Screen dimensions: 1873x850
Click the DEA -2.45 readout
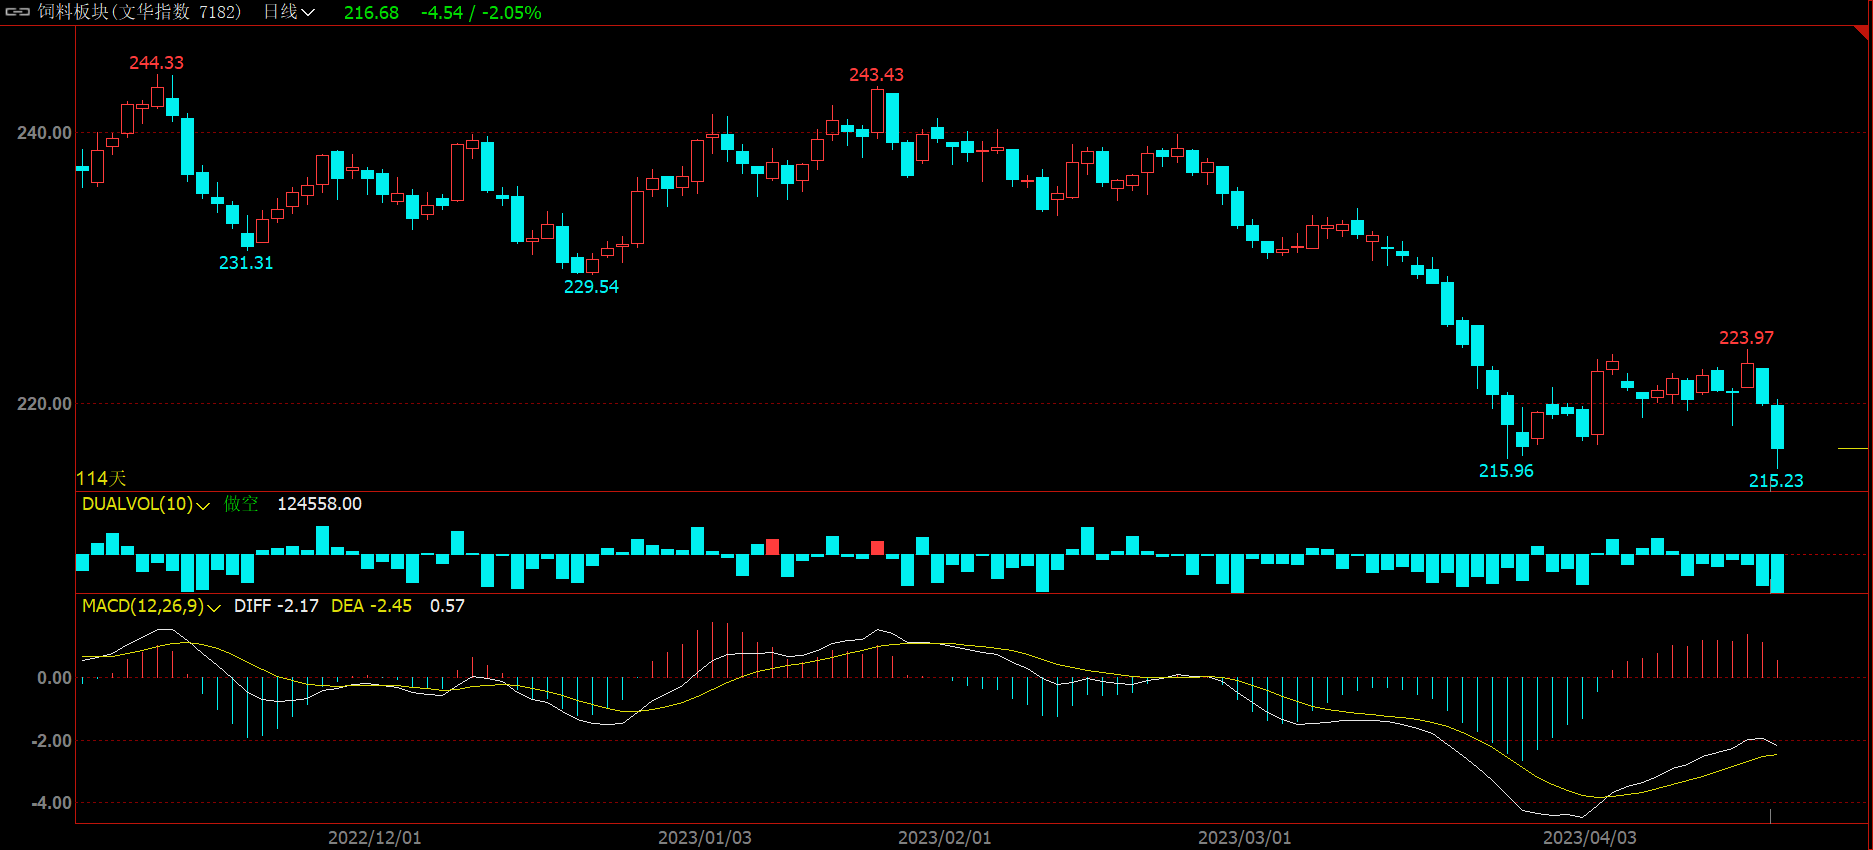tap(371, 606)
